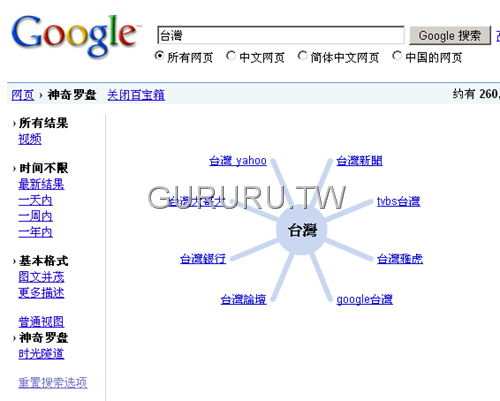Image resolution: width=500 pixels, height=401 pixels.
Task: Select the 所有网页 radio button
Action: [159, 56]
